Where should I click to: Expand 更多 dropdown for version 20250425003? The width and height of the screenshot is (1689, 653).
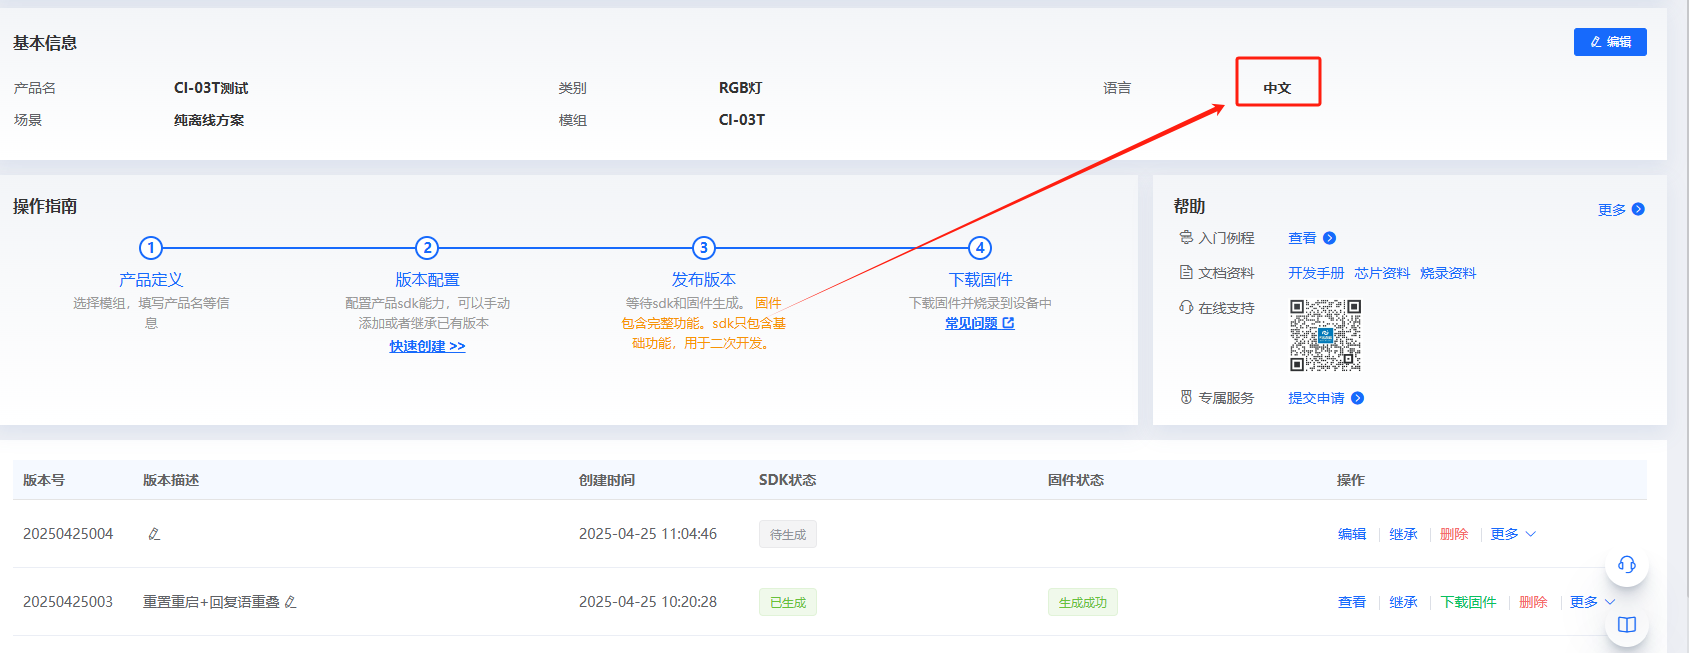click(x=1592, y=602)
